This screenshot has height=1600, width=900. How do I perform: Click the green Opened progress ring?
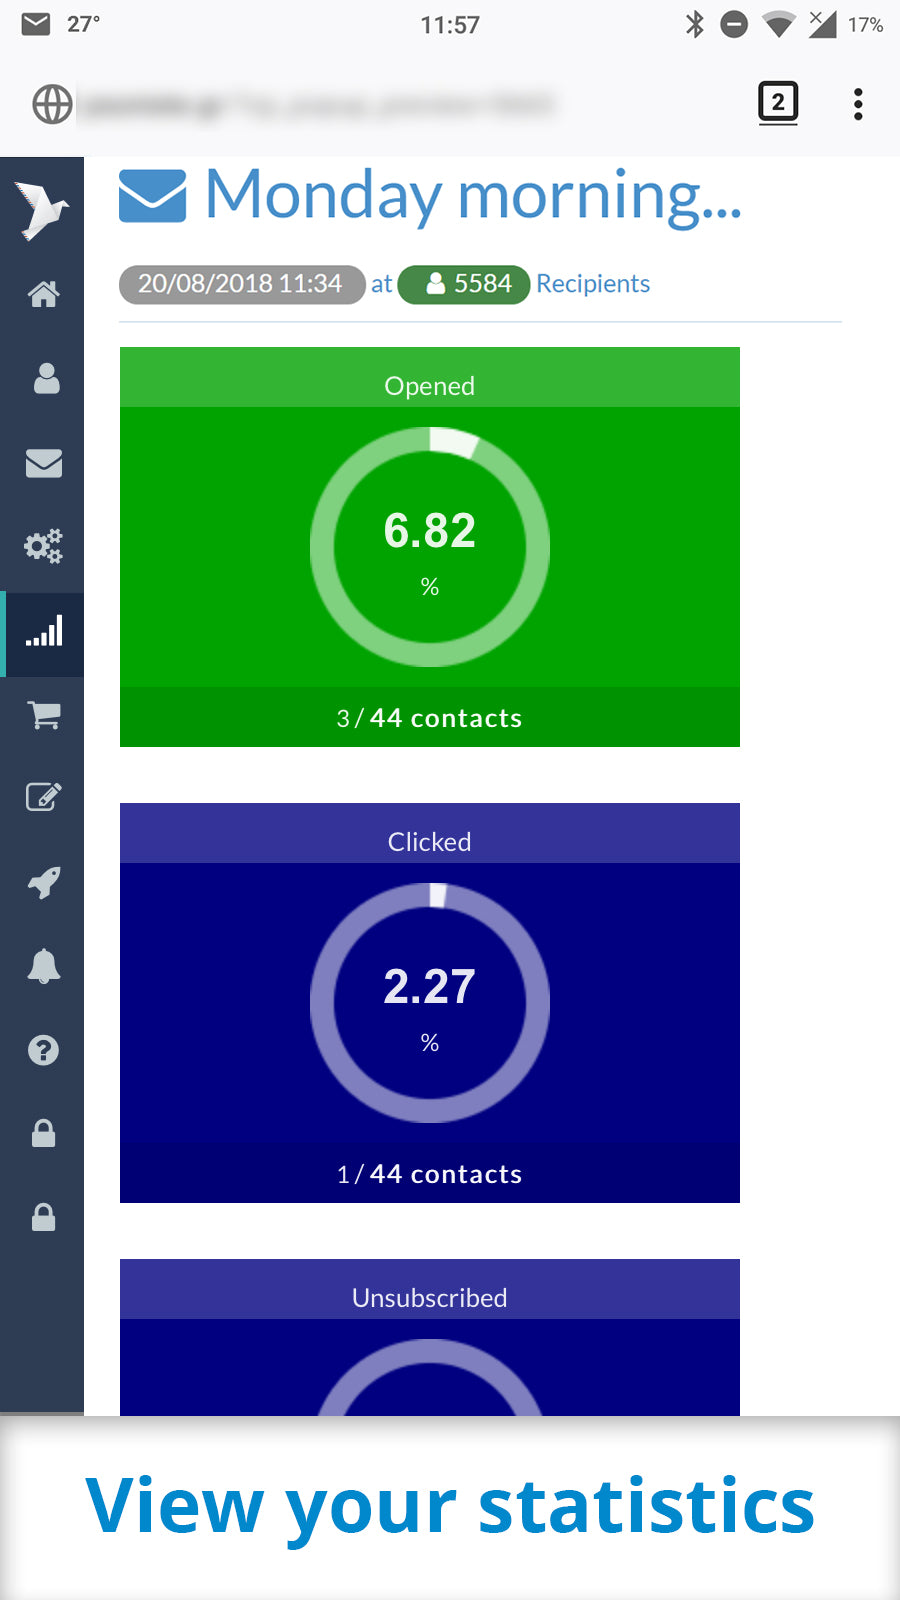[429, 546]
